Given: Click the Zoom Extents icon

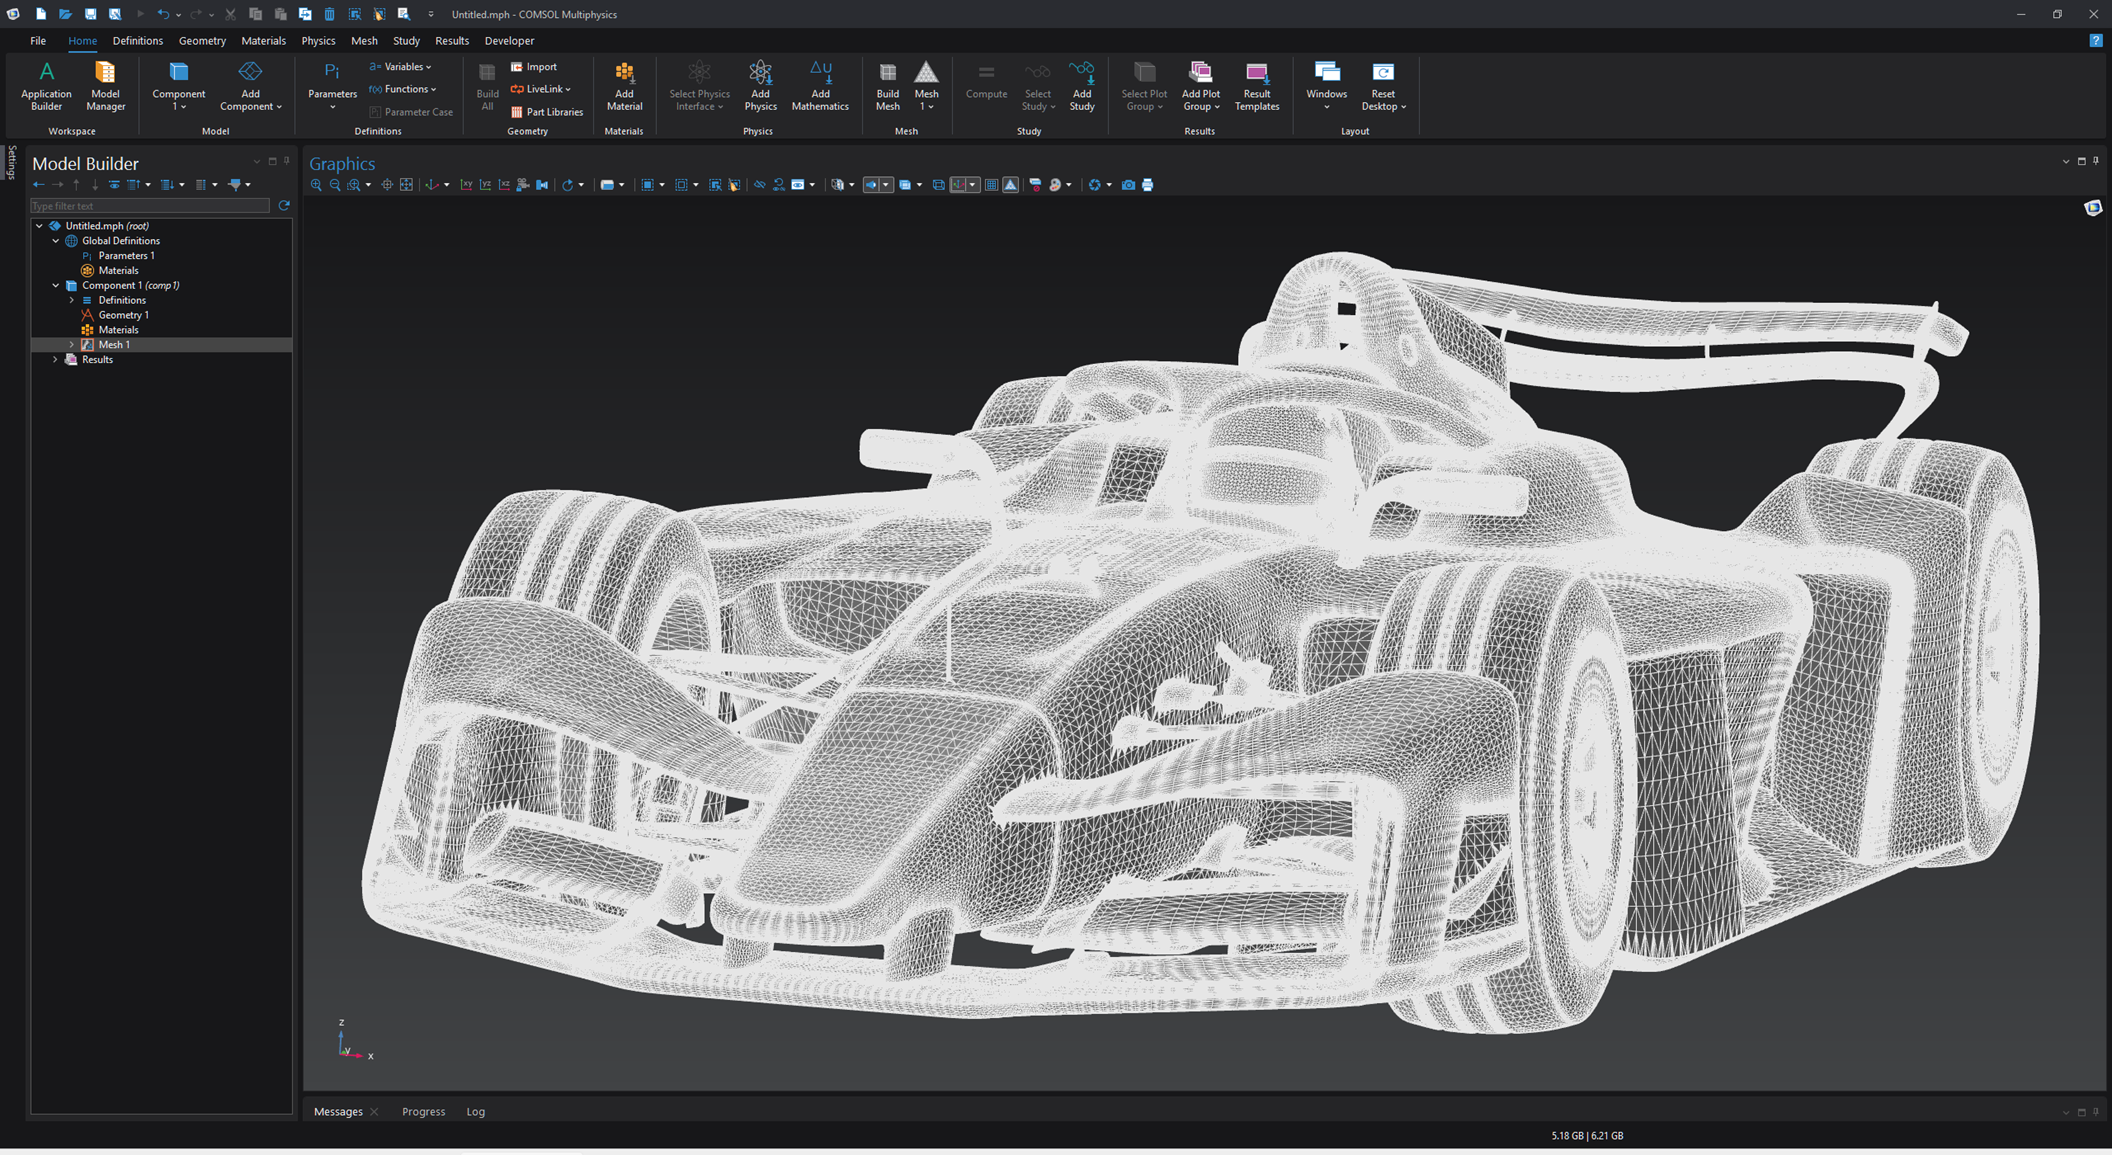Looking at the screenshot, I should point(406,185).
